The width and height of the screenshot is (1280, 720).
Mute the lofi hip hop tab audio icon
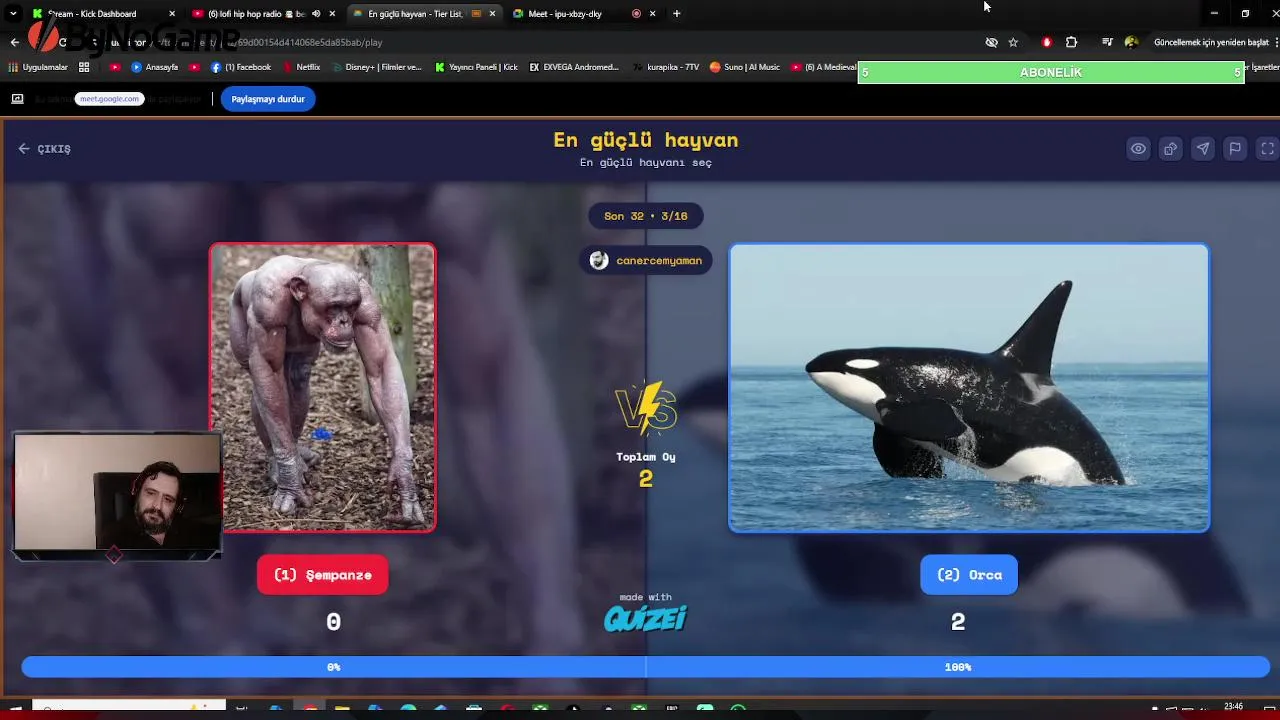click(x=316, y=14)
